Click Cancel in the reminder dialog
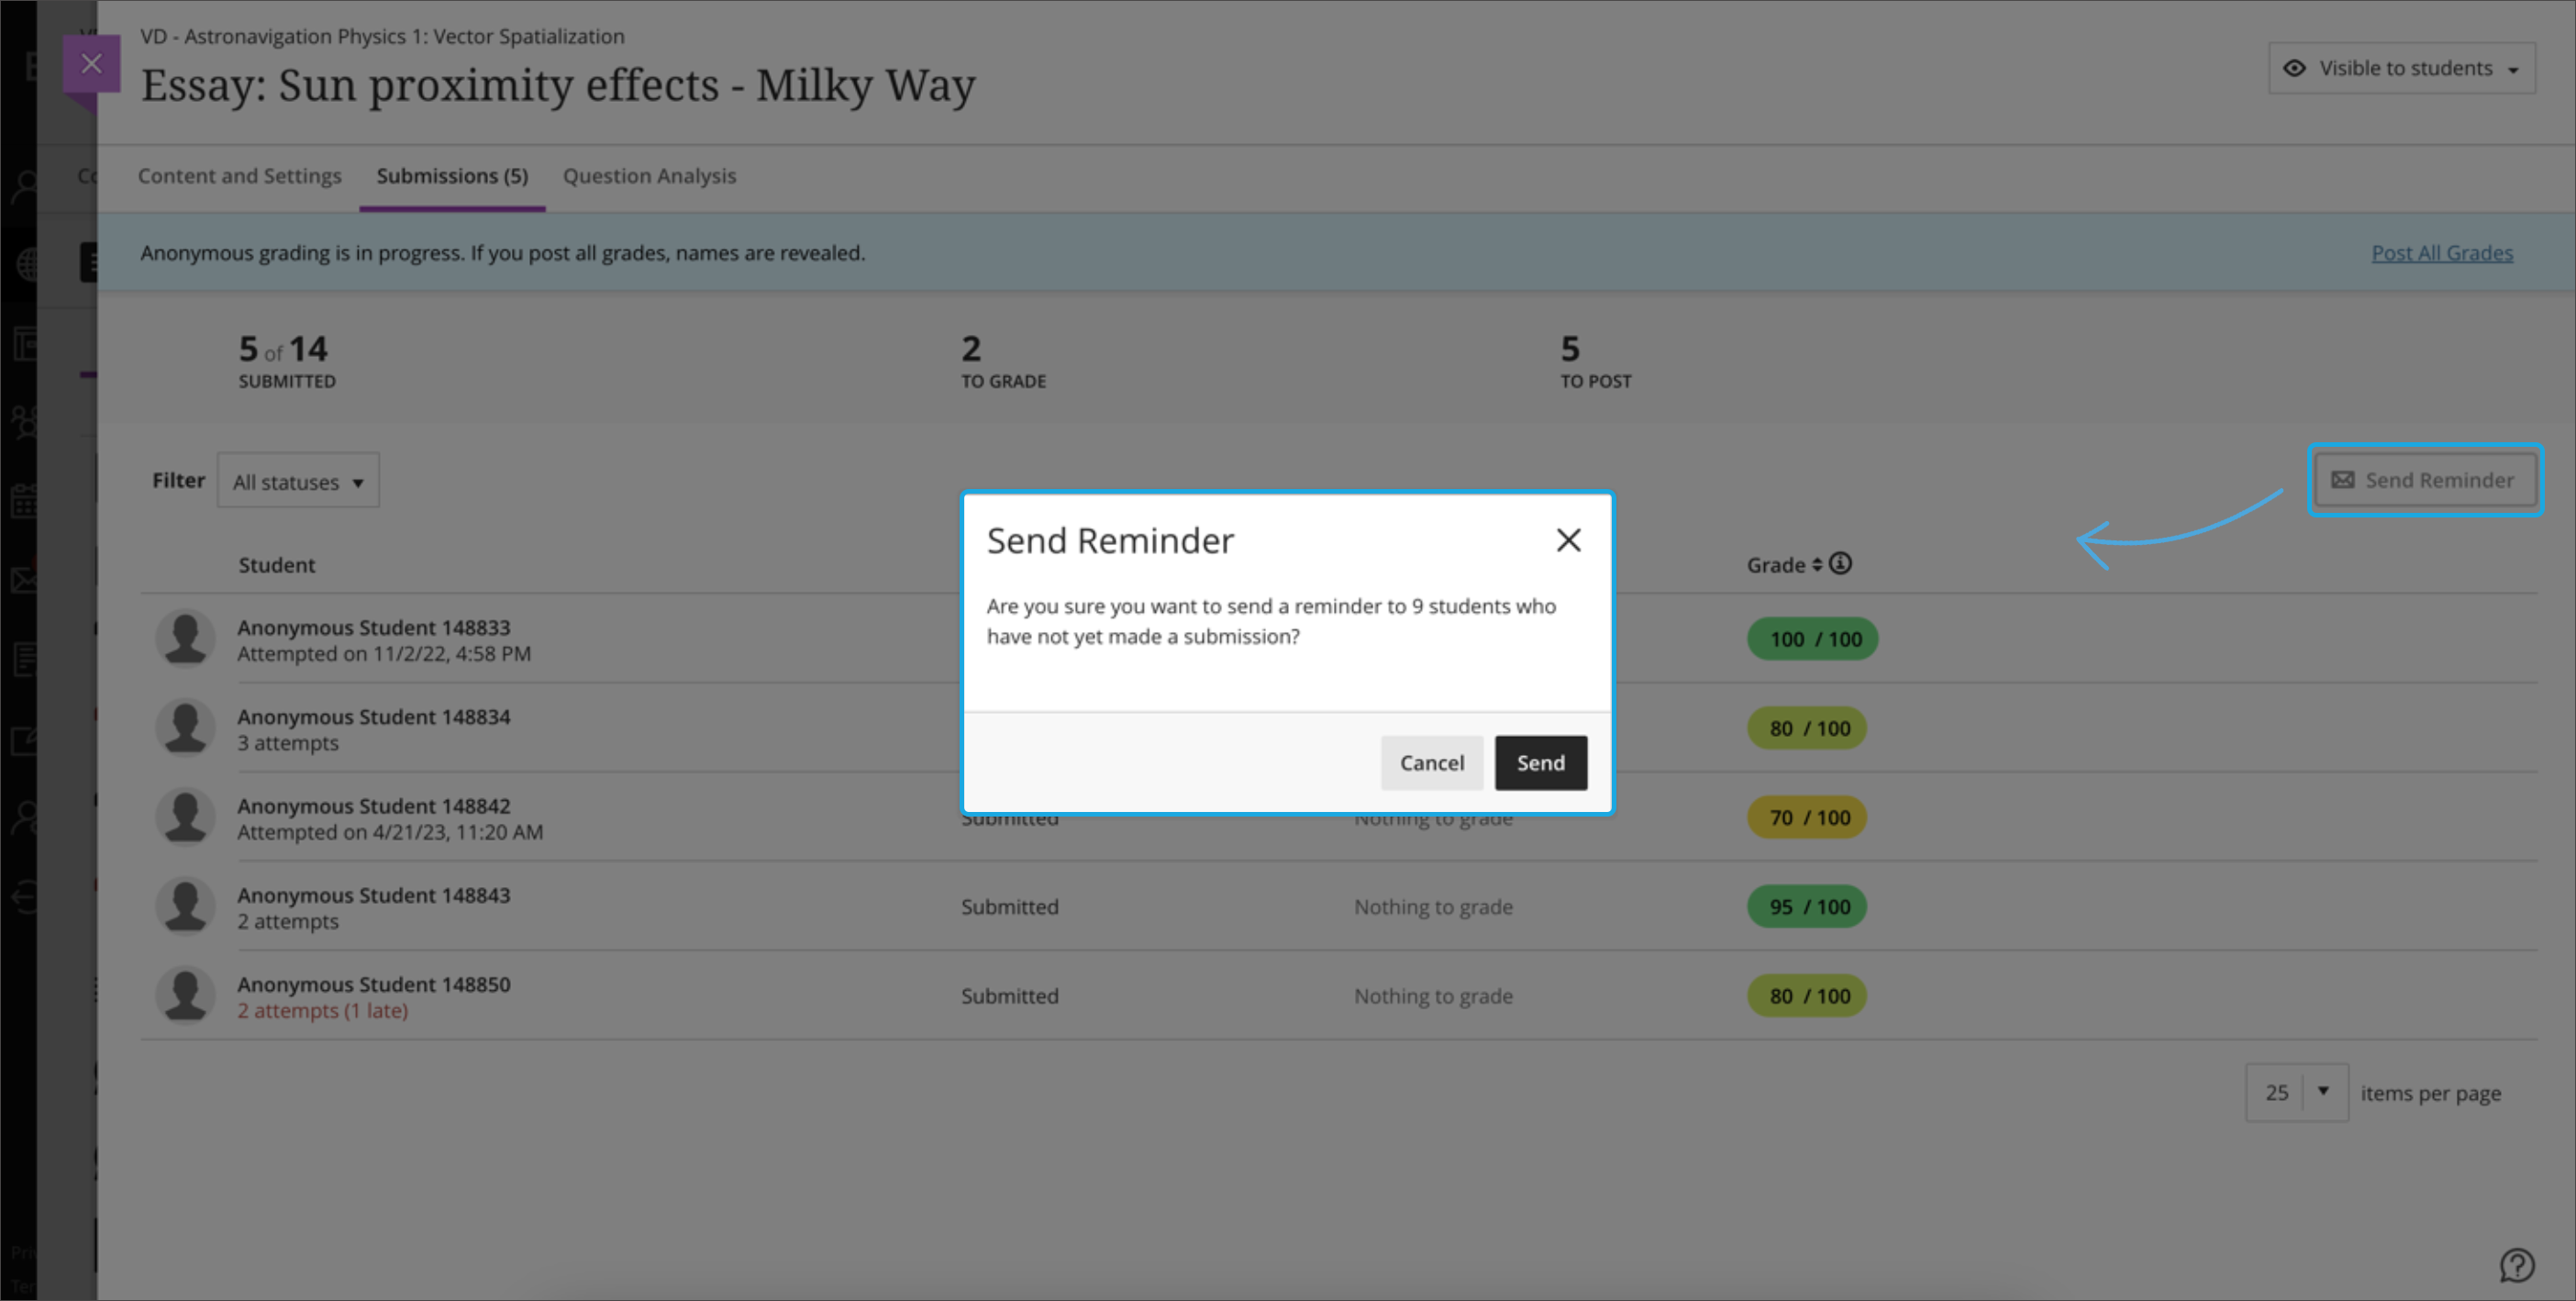 [x=1431, y=763]
